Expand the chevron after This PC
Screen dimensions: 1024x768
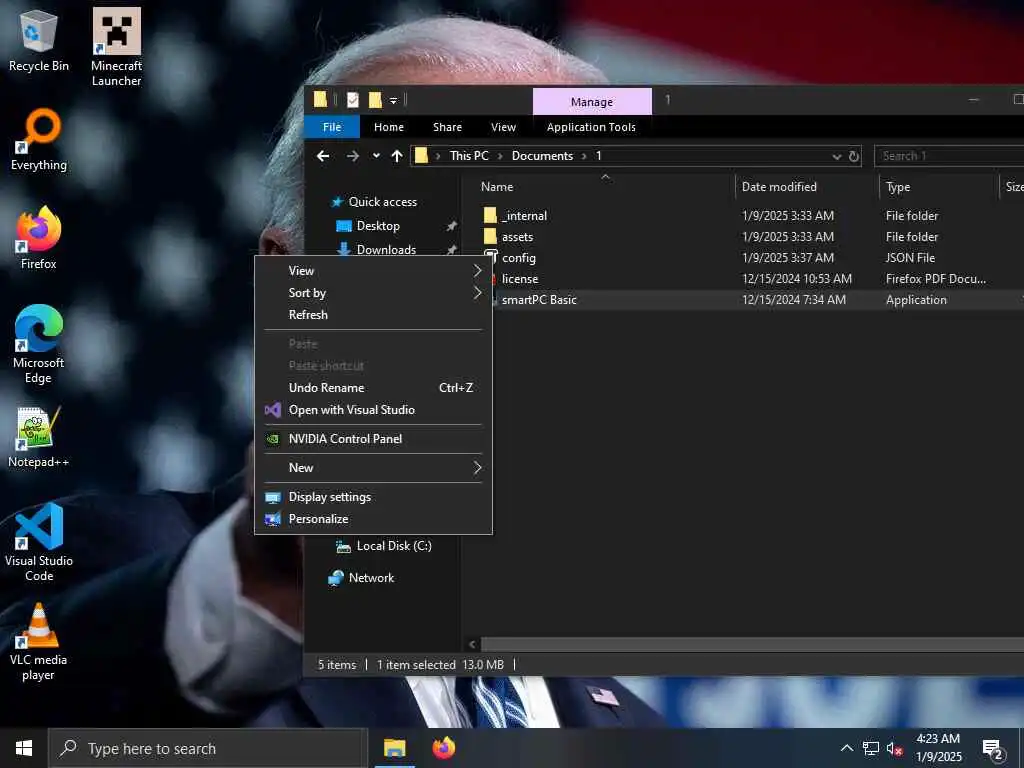[x=500, y=156]
